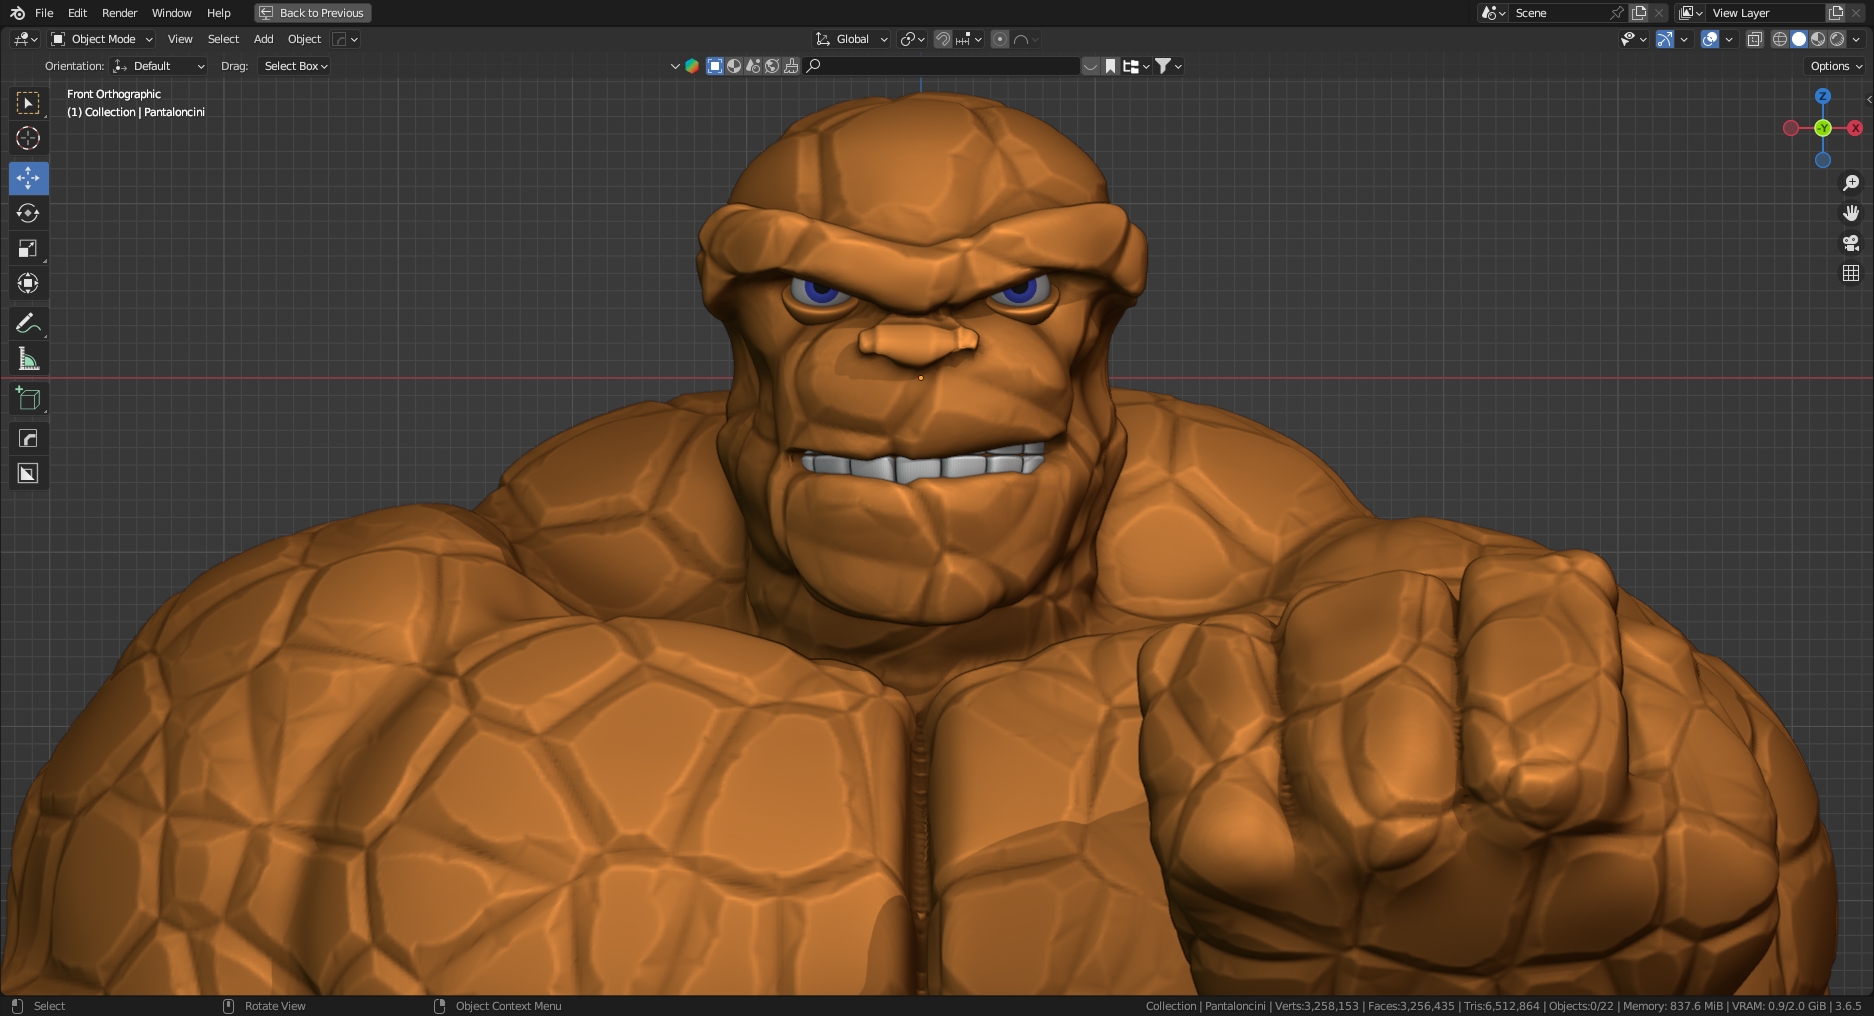The image size is (1874, 1016).
Task: Click the View Layer name field
Action: tap(1767, 13)
